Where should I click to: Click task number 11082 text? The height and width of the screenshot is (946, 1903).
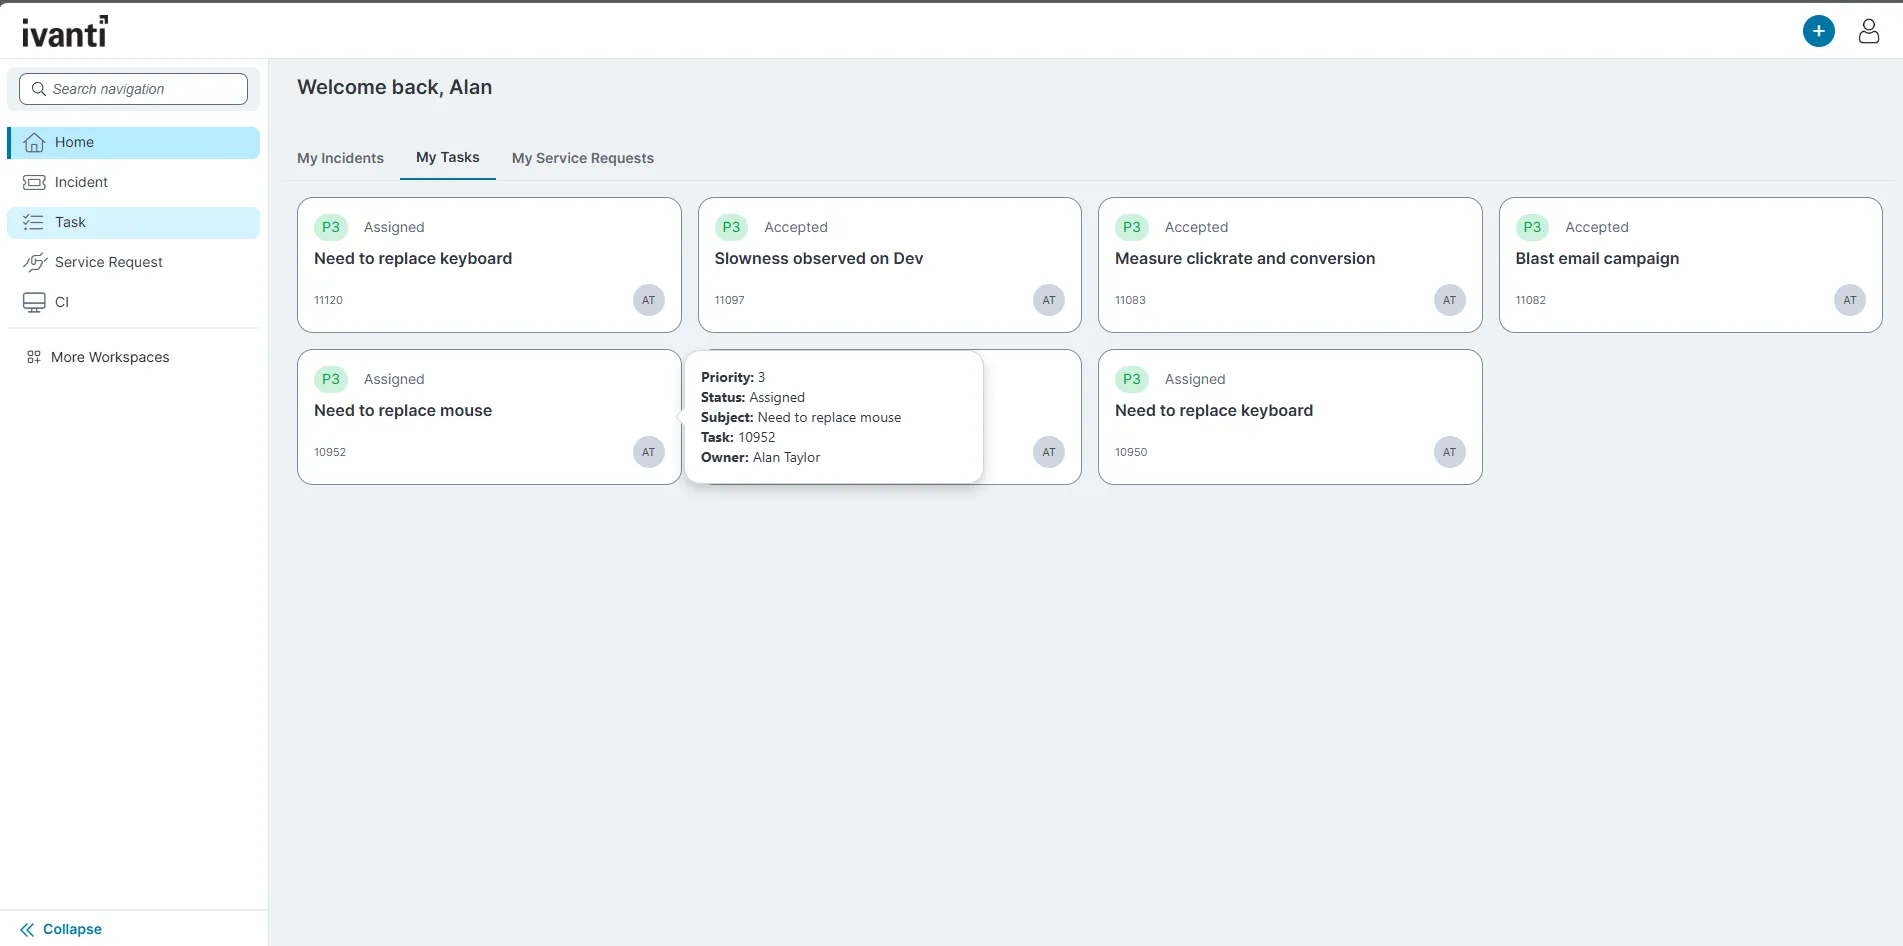[1530, 300]
